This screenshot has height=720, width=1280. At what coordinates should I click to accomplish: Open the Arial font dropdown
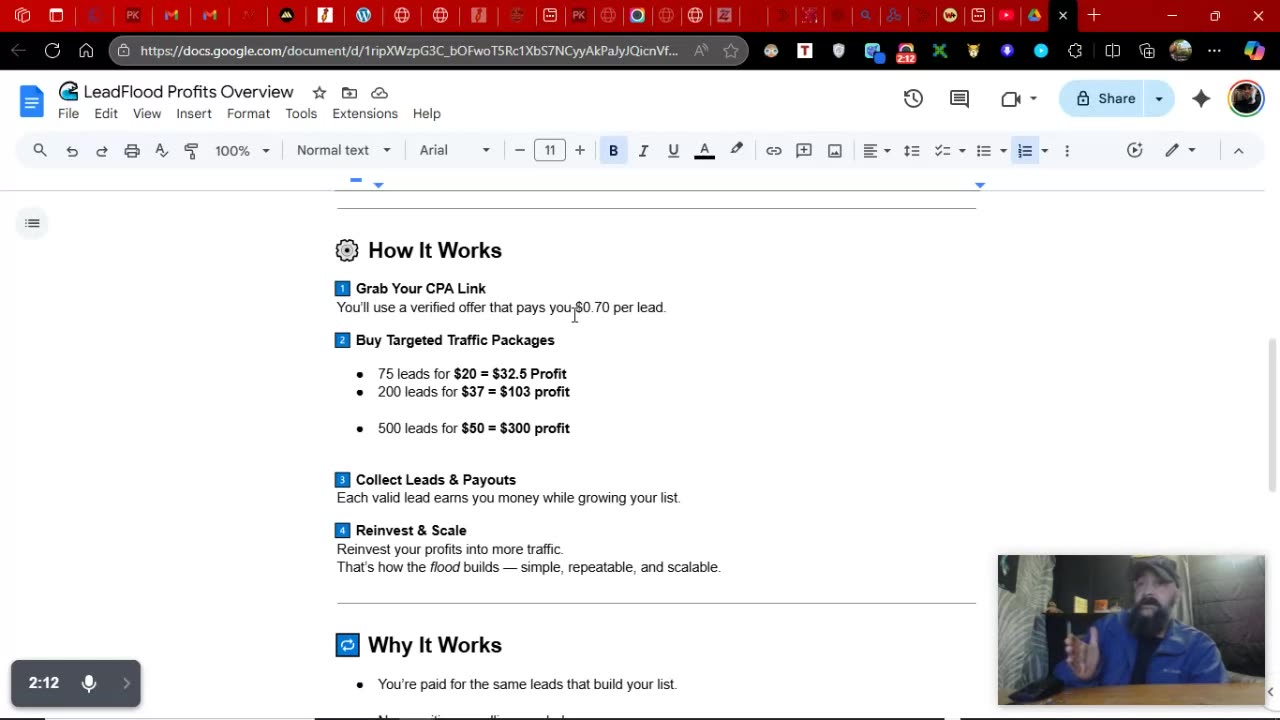[x=455, y=151]
